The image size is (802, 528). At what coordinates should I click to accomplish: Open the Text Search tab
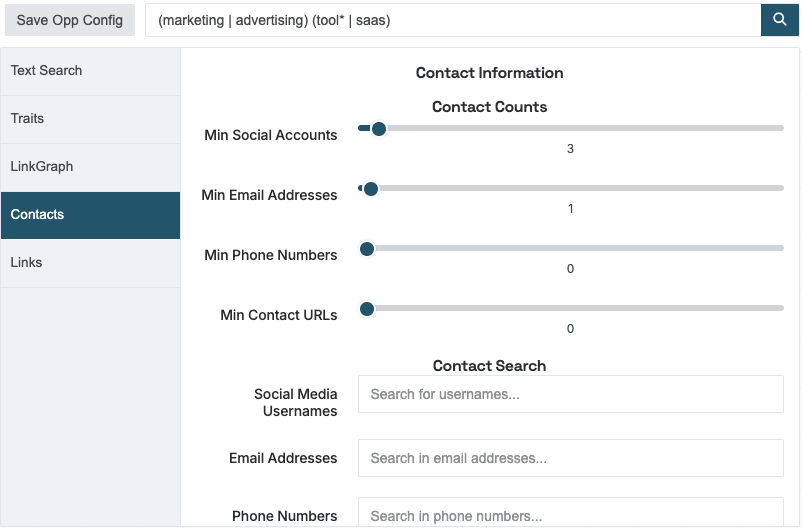tap(91, 71)
